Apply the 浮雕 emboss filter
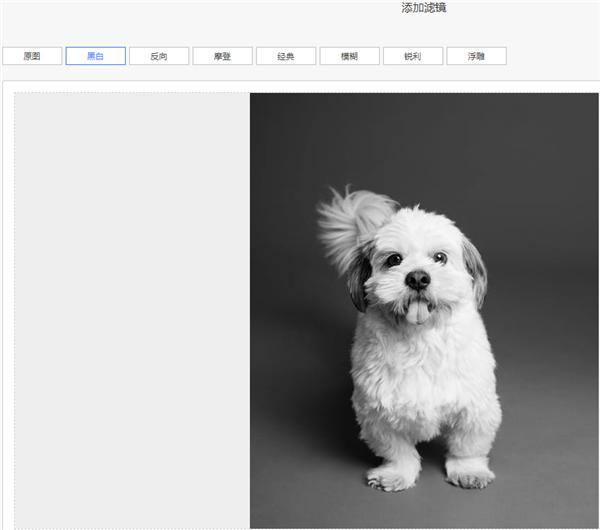The height and width of the screenshot is (530, 600). pos(476,56)
